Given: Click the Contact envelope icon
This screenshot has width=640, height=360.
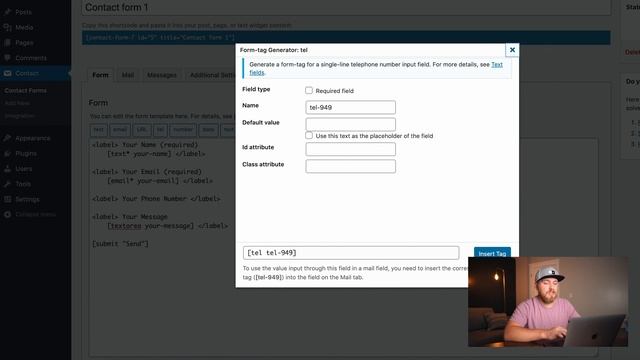Looking at the screenshot, I should tap(7, 73).
